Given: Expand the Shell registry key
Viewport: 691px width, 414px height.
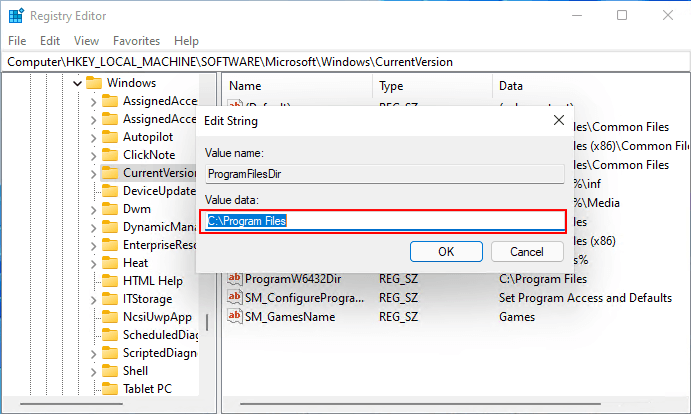Looking at the screenshot, I should (93, 371).
